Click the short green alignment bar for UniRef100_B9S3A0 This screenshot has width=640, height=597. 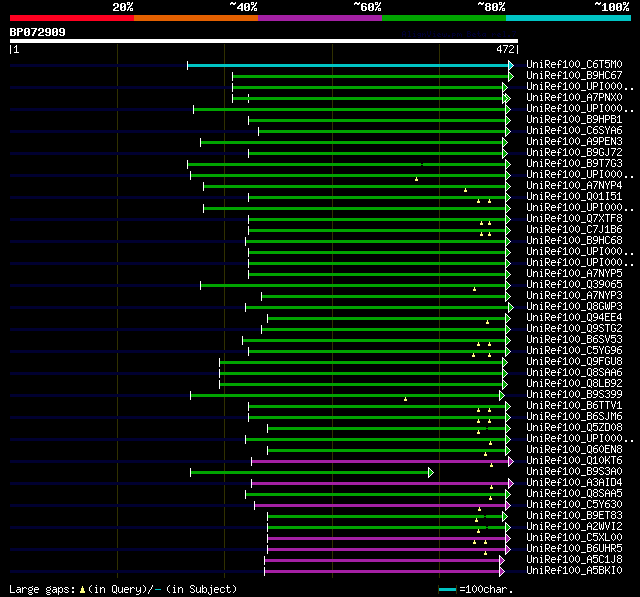coord(309,473)
